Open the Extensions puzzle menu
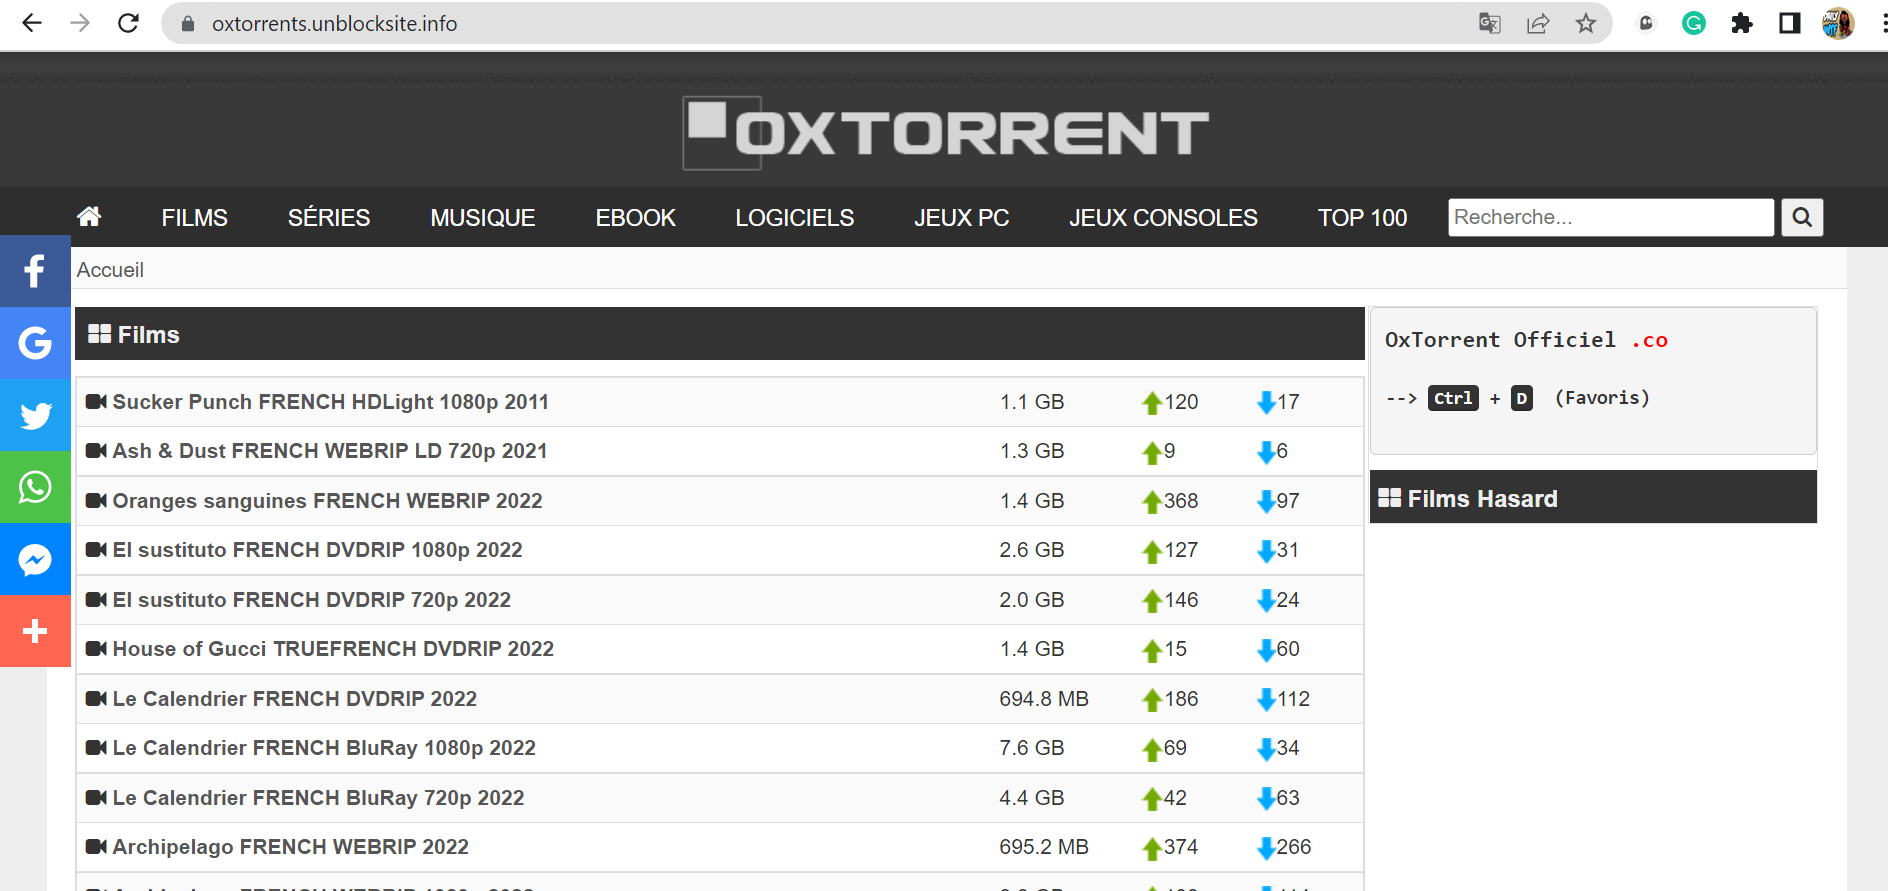 point(1742,23)
